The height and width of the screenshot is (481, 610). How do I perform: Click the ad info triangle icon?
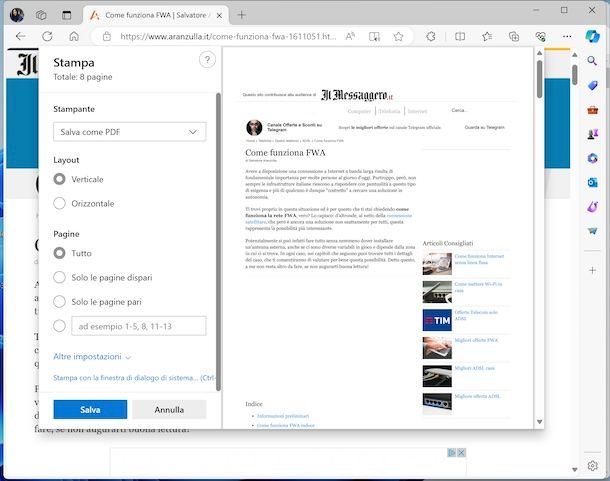[452, 453]
